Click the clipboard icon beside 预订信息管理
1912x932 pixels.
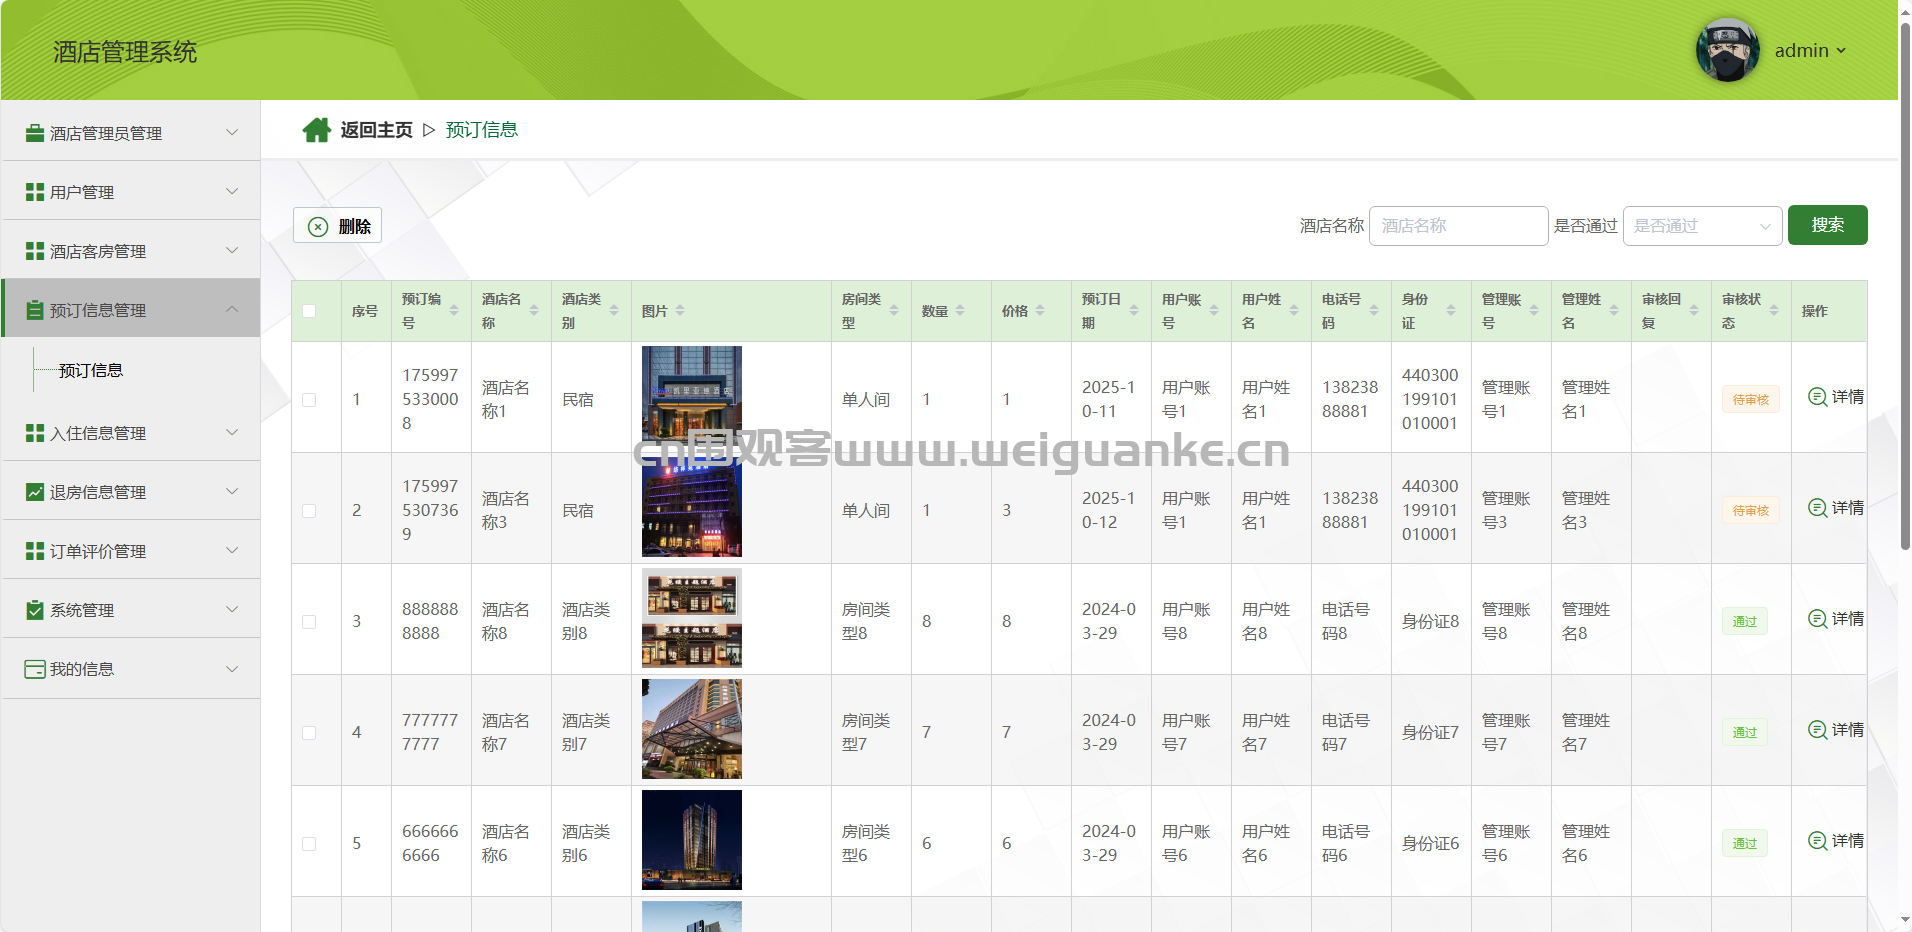click(x=35, y=310)
